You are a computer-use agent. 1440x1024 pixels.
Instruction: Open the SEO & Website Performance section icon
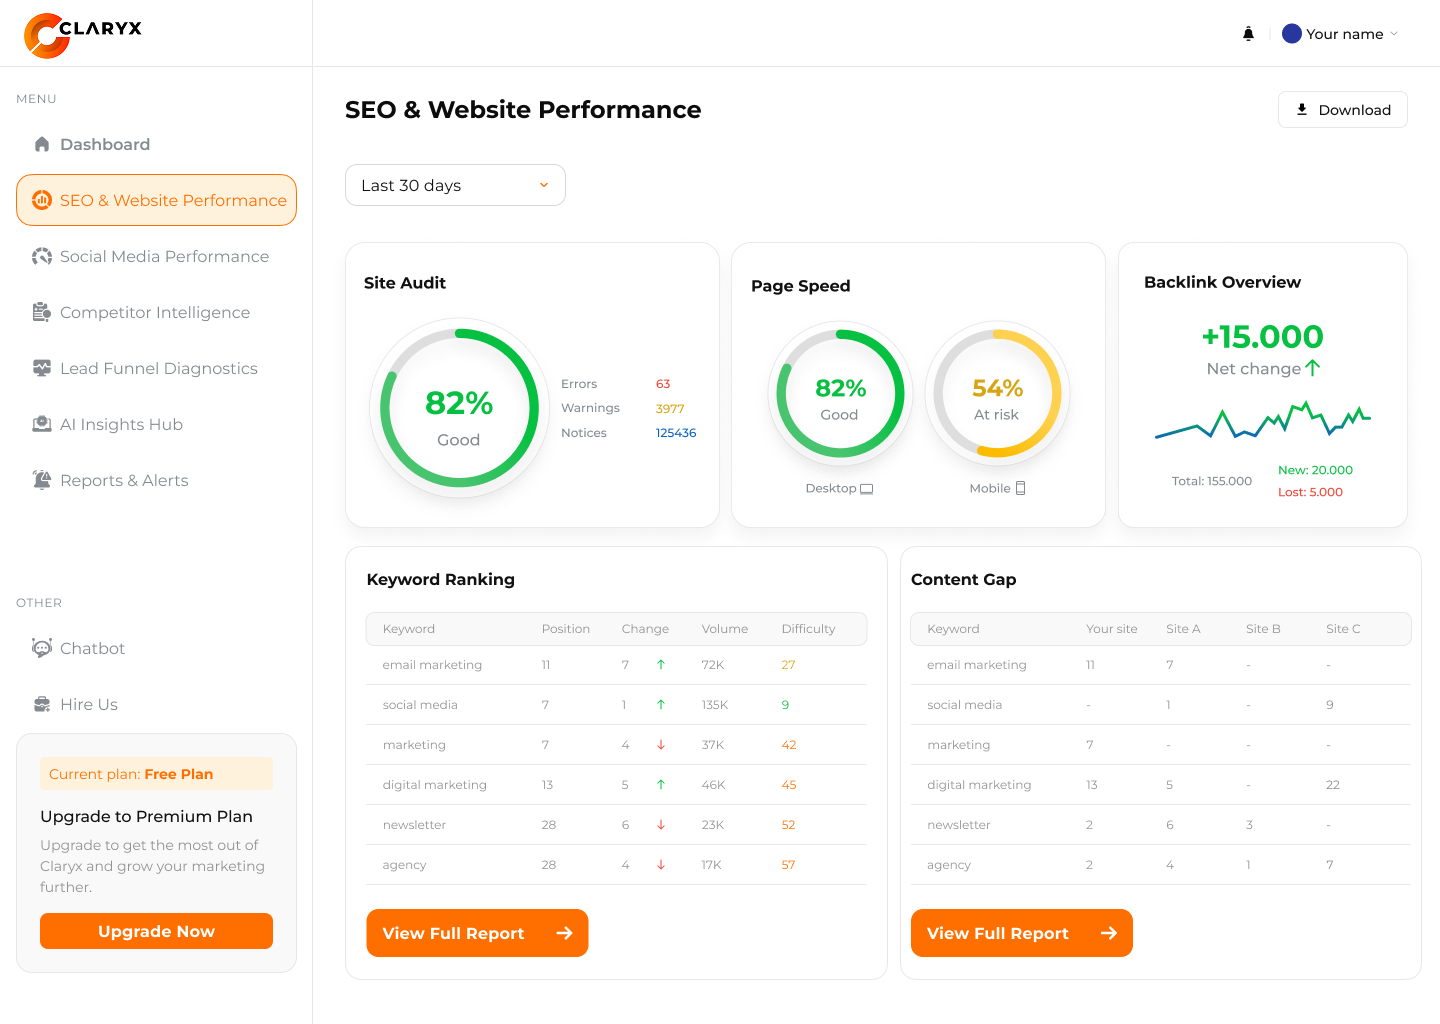point(42,200)
